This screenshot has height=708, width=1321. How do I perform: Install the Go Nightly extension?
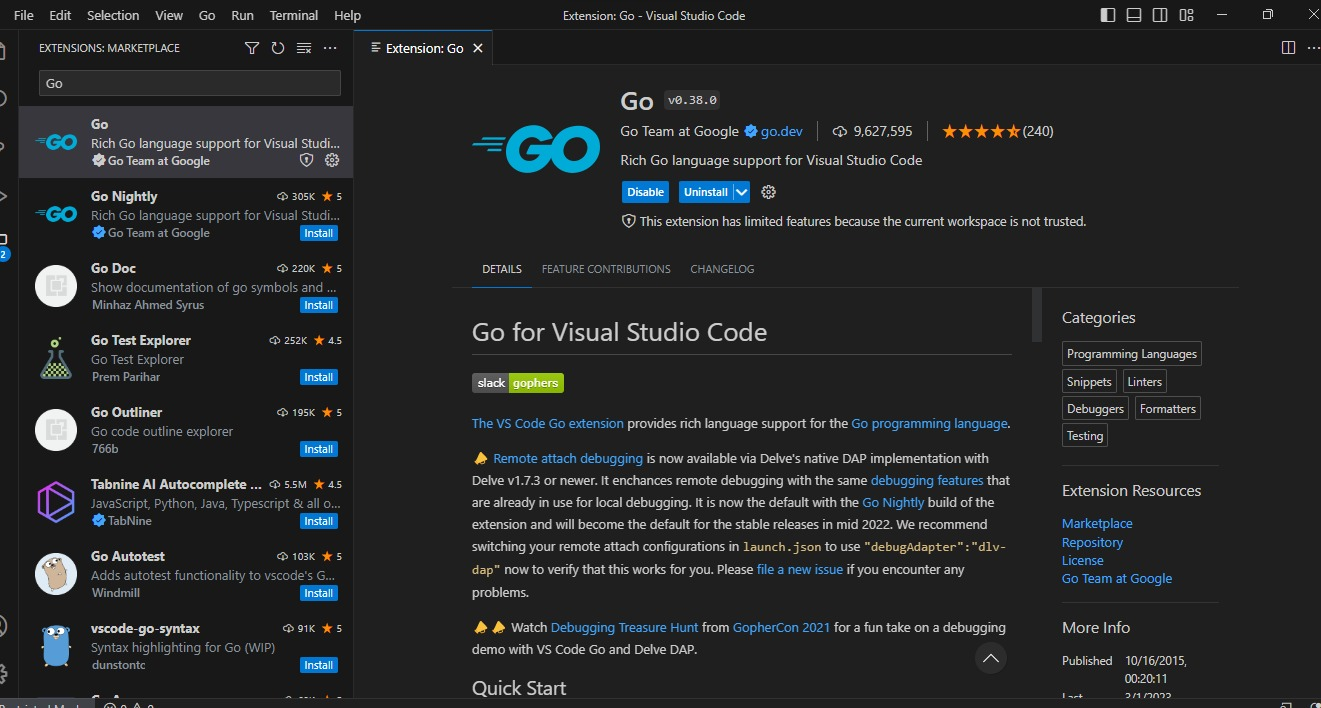[319, 233]
